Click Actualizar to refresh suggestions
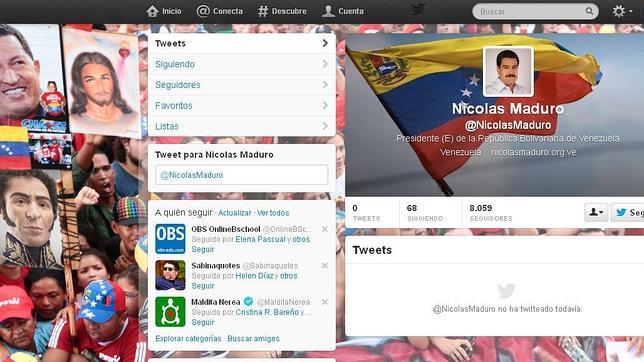Image resolution: width=644 pixels, height=362 pixels. point(235,213)
